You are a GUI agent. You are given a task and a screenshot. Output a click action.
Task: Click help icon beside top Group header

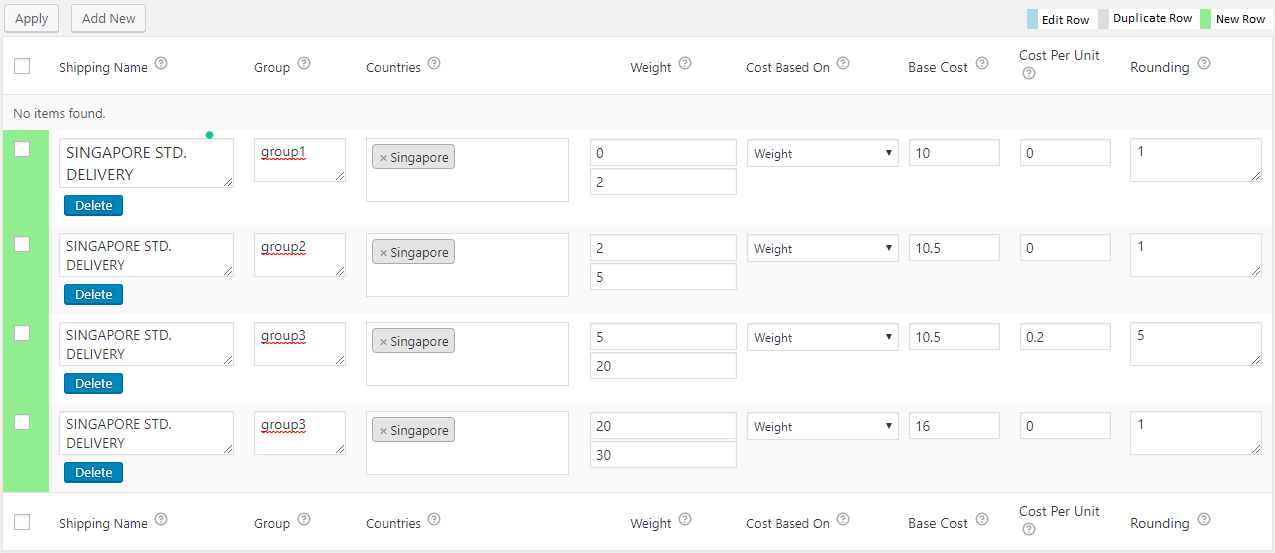coord(304,64)
